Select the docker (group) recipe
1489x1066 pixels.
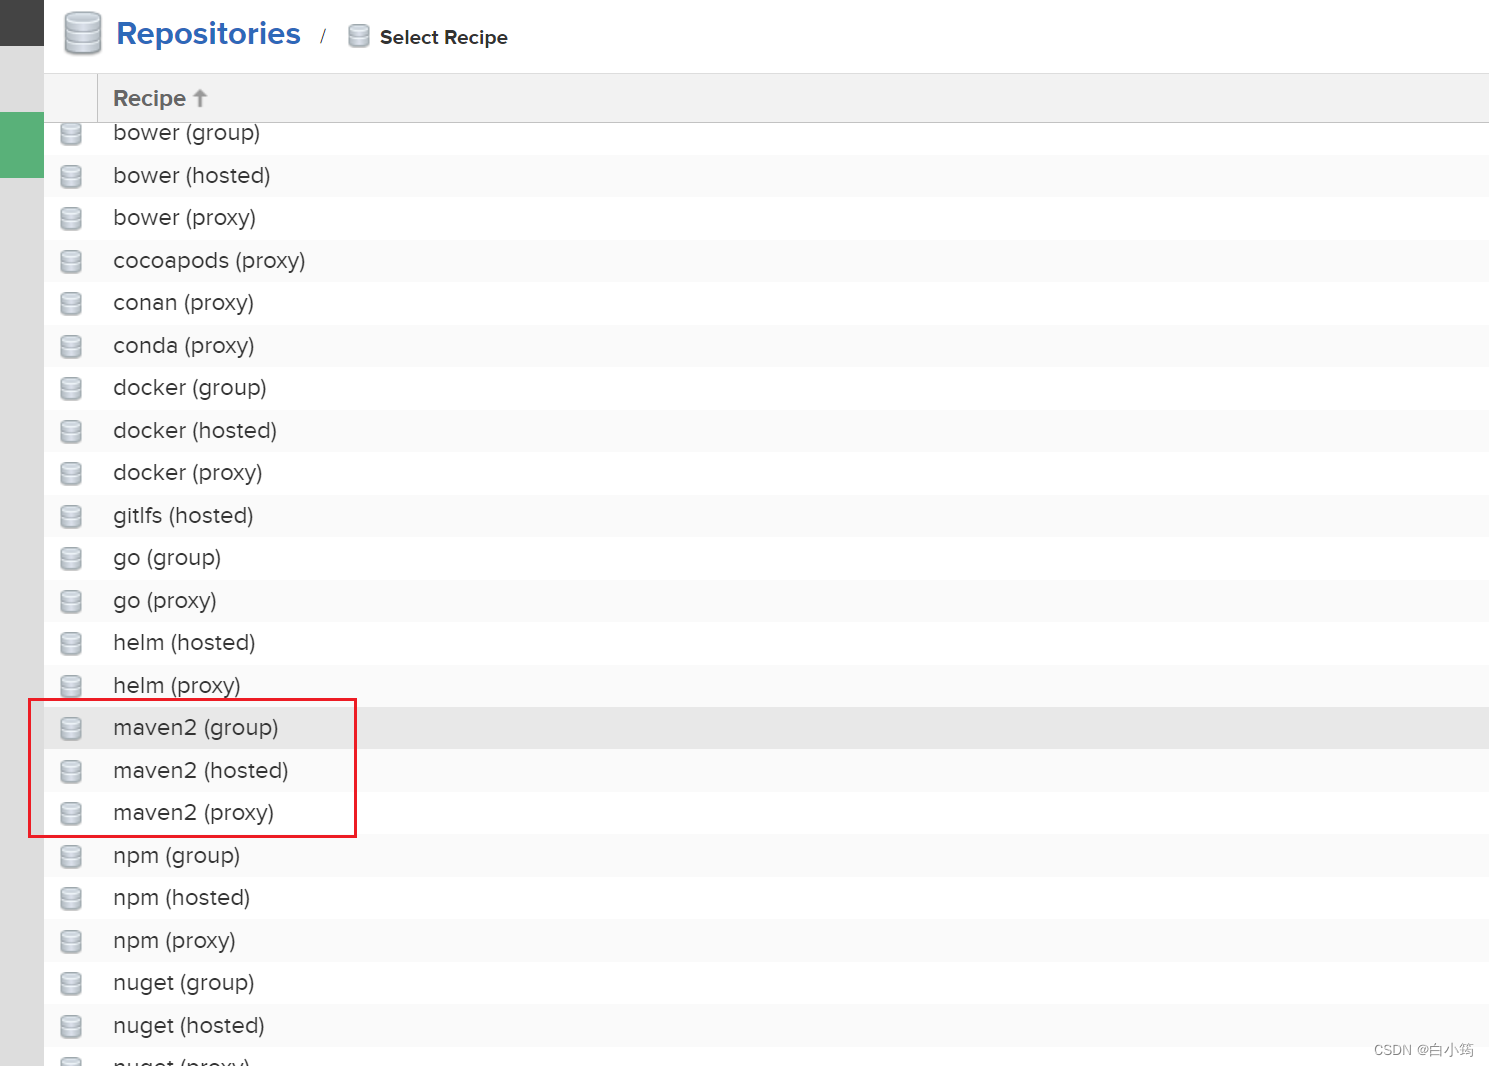tap(766, 388)
